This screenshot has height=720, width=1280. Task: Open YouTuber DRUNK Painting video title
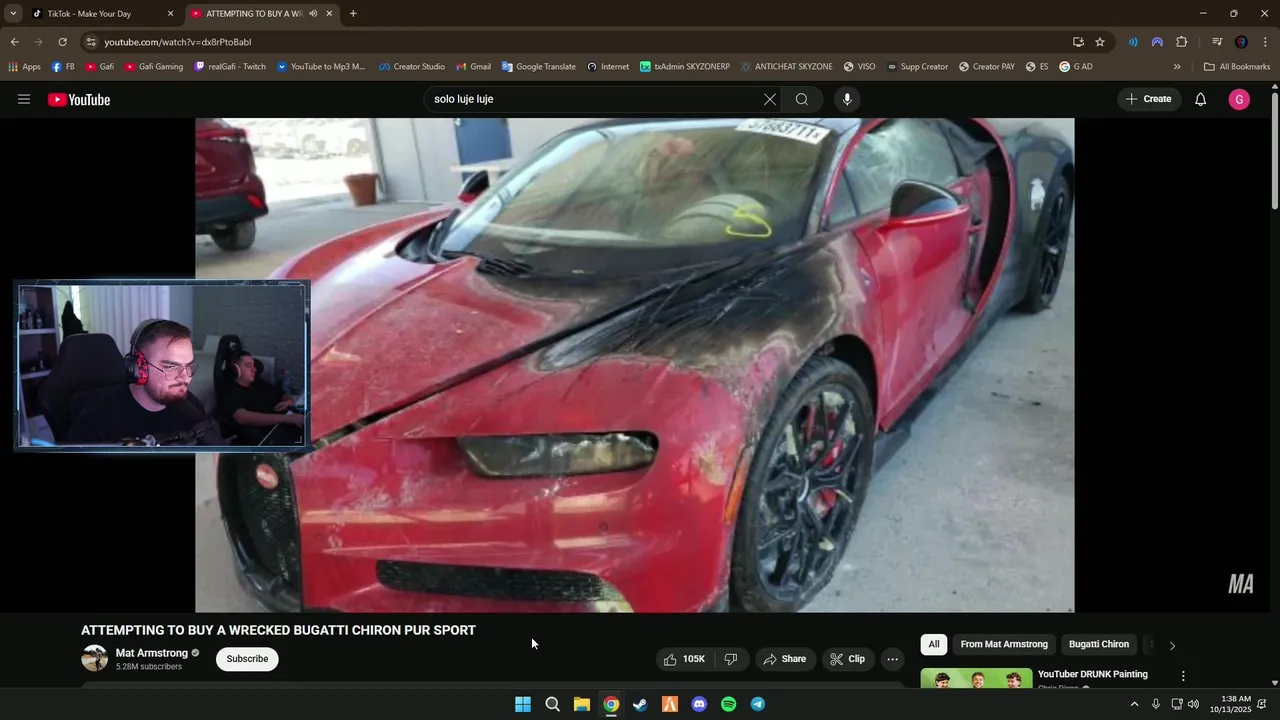tap(1092, 675)
